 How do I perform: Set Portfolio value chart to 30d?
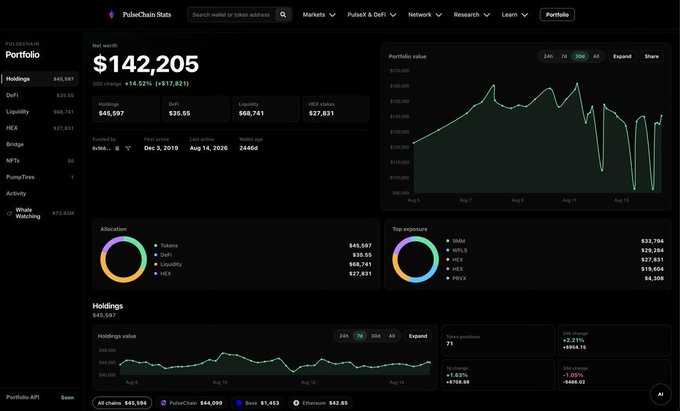[580, 56]
